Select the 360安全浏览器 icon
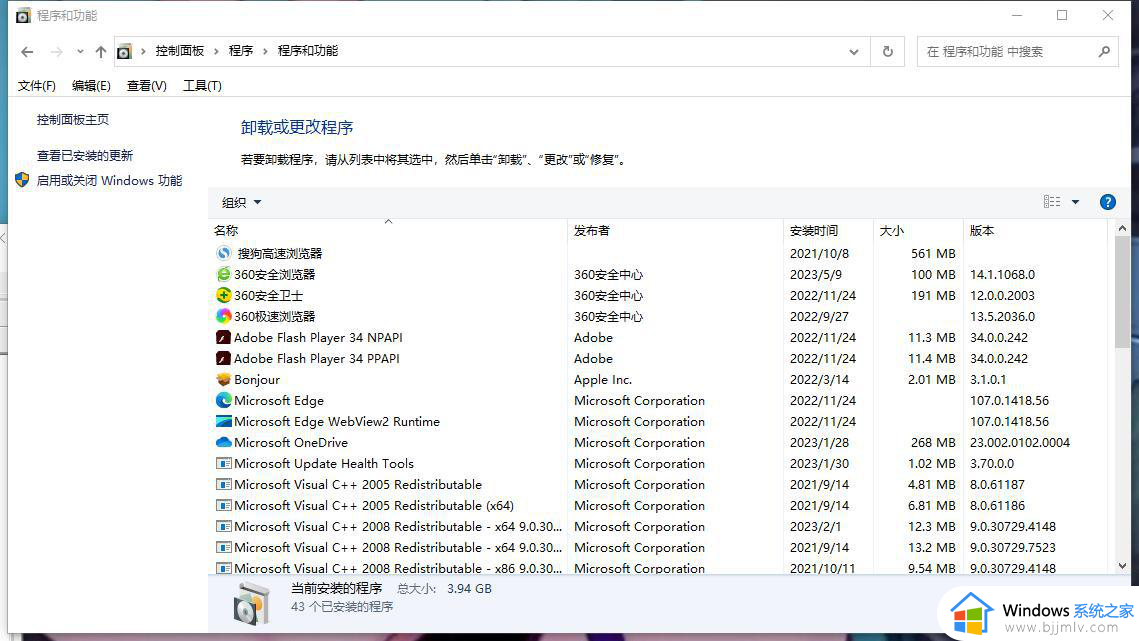The width and height of the screenshot is (1139, 641). click(224, 274)
